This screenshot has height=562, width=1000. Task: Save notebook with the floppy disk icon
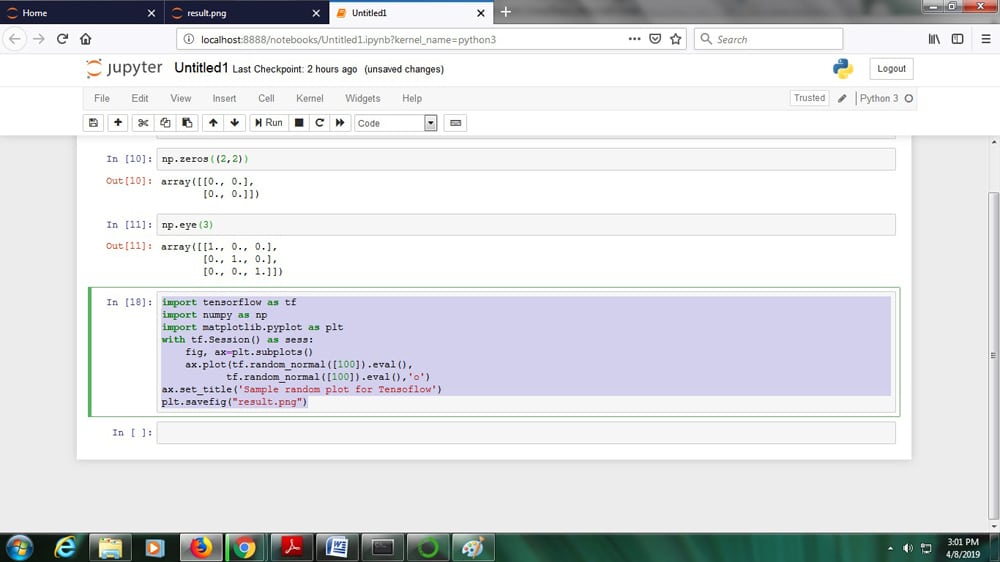[94, 123]
